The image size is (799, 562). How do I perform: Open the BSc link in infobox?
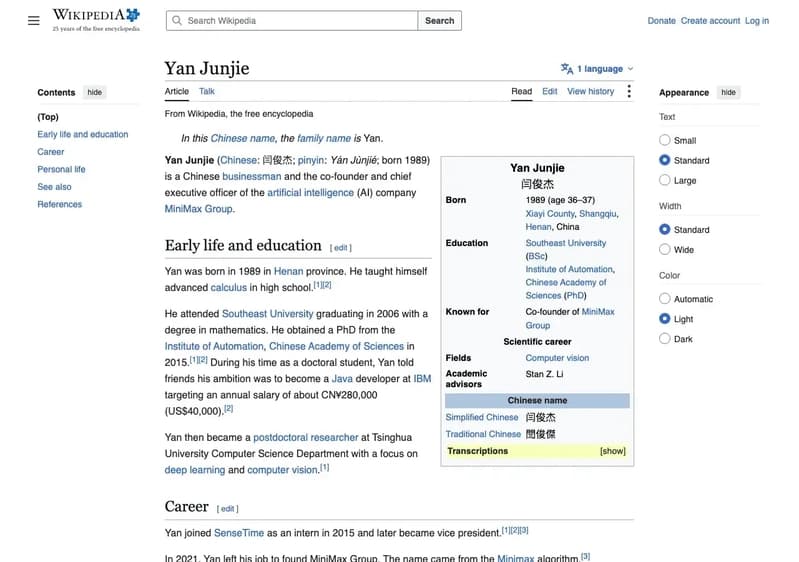pos(536,256)
